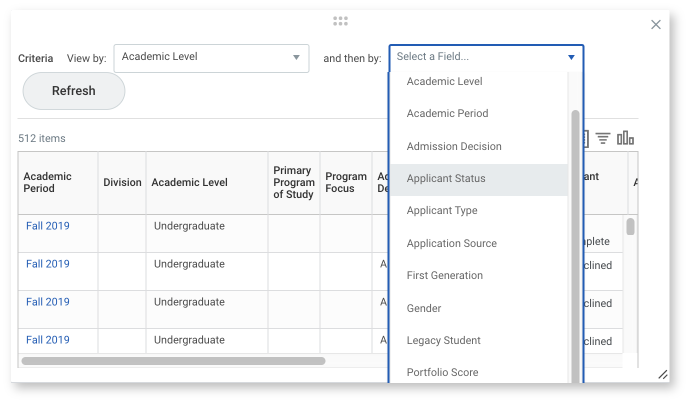The height and width of the screenshot is (403, 689).
Task: Click the drag handle dots at top
Action: pos(340,21)
